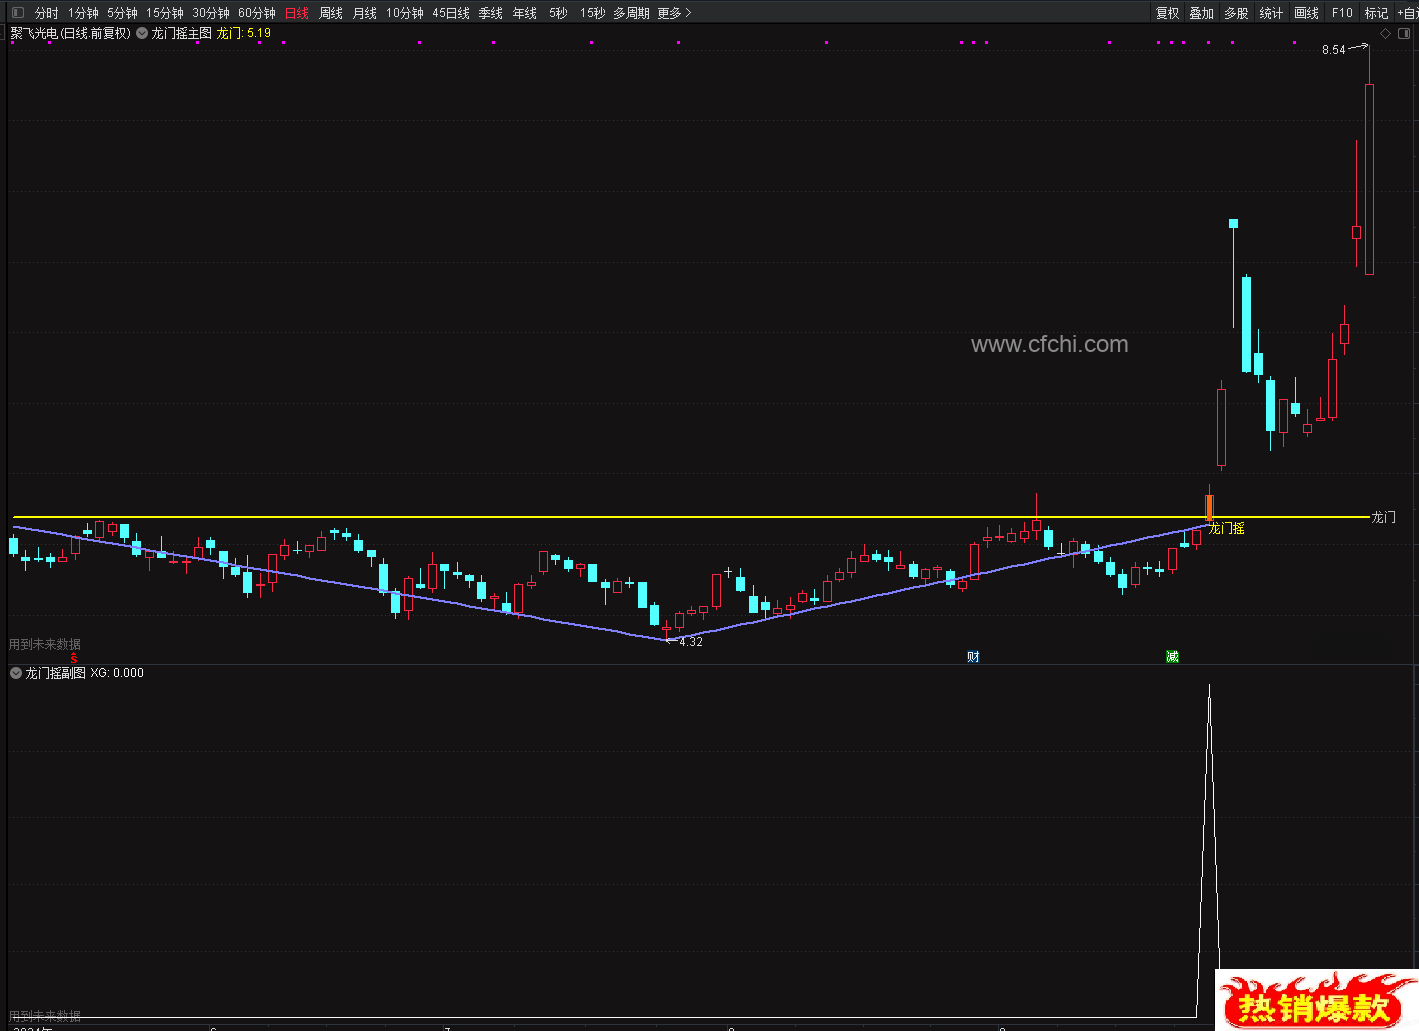
Task: Click the 4.32 low price label
Action: [x=690, y=642]
